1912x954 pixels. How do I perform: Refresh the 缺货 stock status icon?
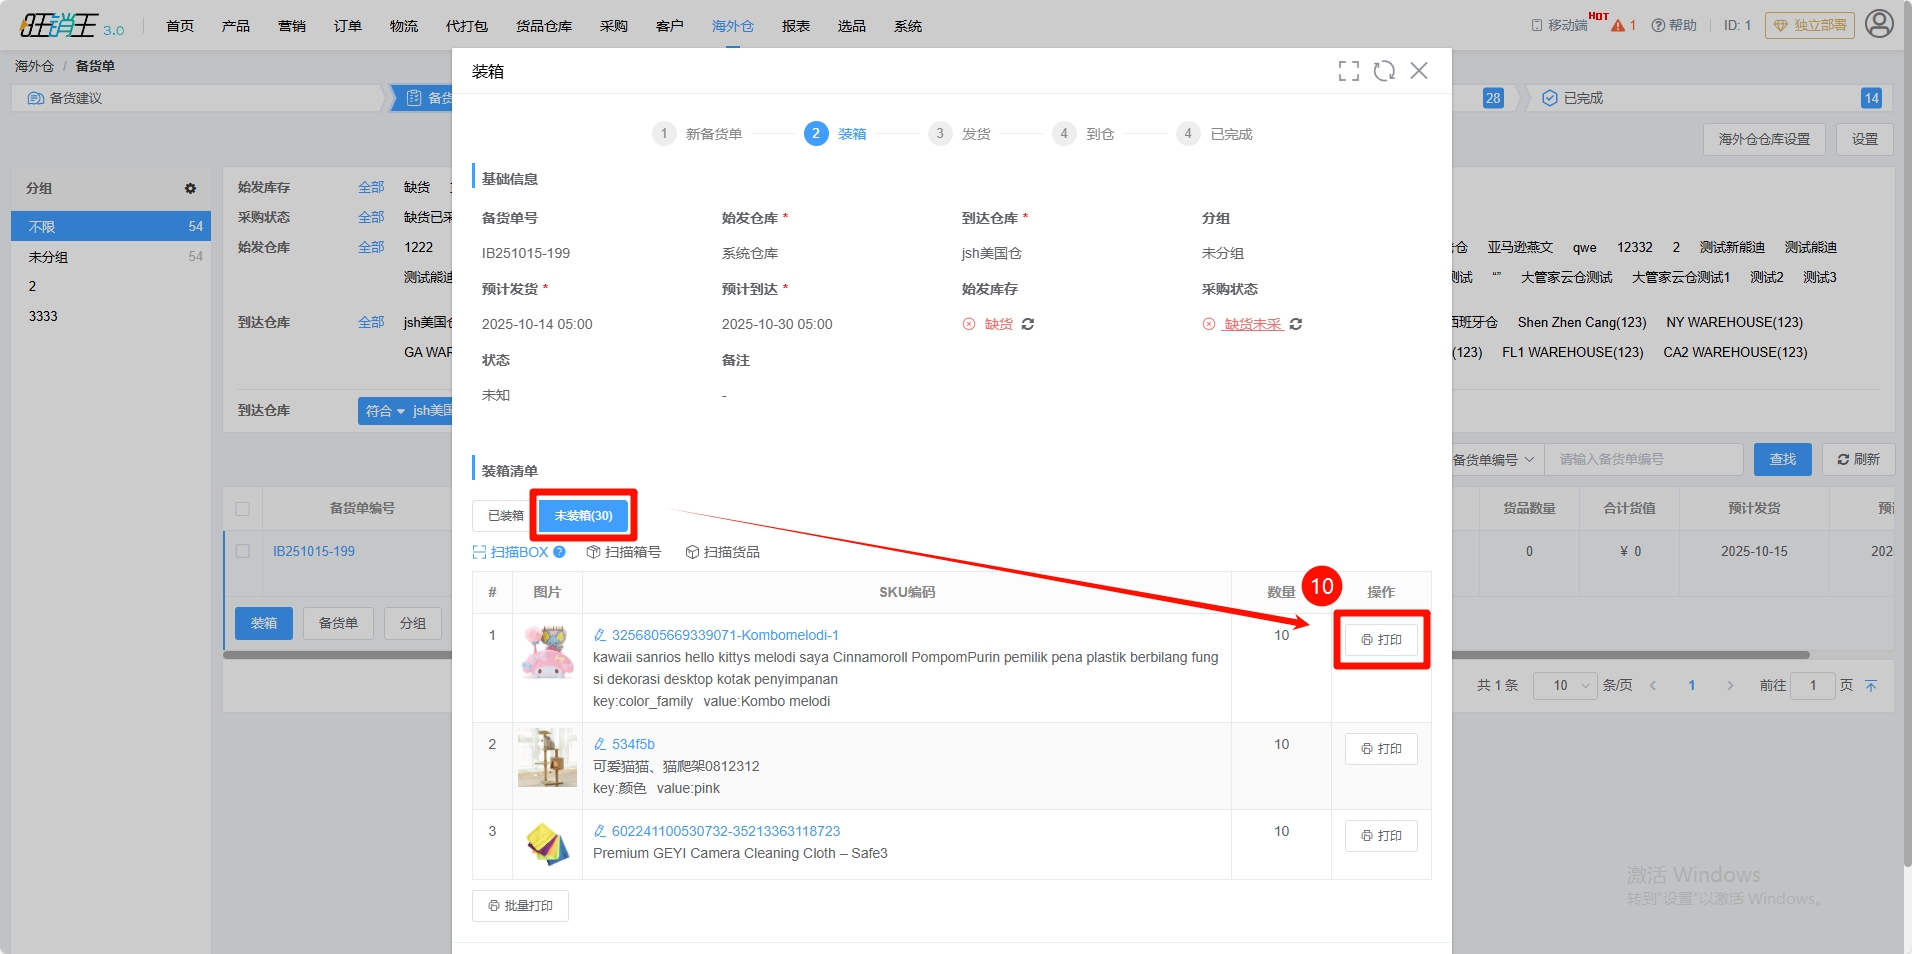[x=1028, y=324]
